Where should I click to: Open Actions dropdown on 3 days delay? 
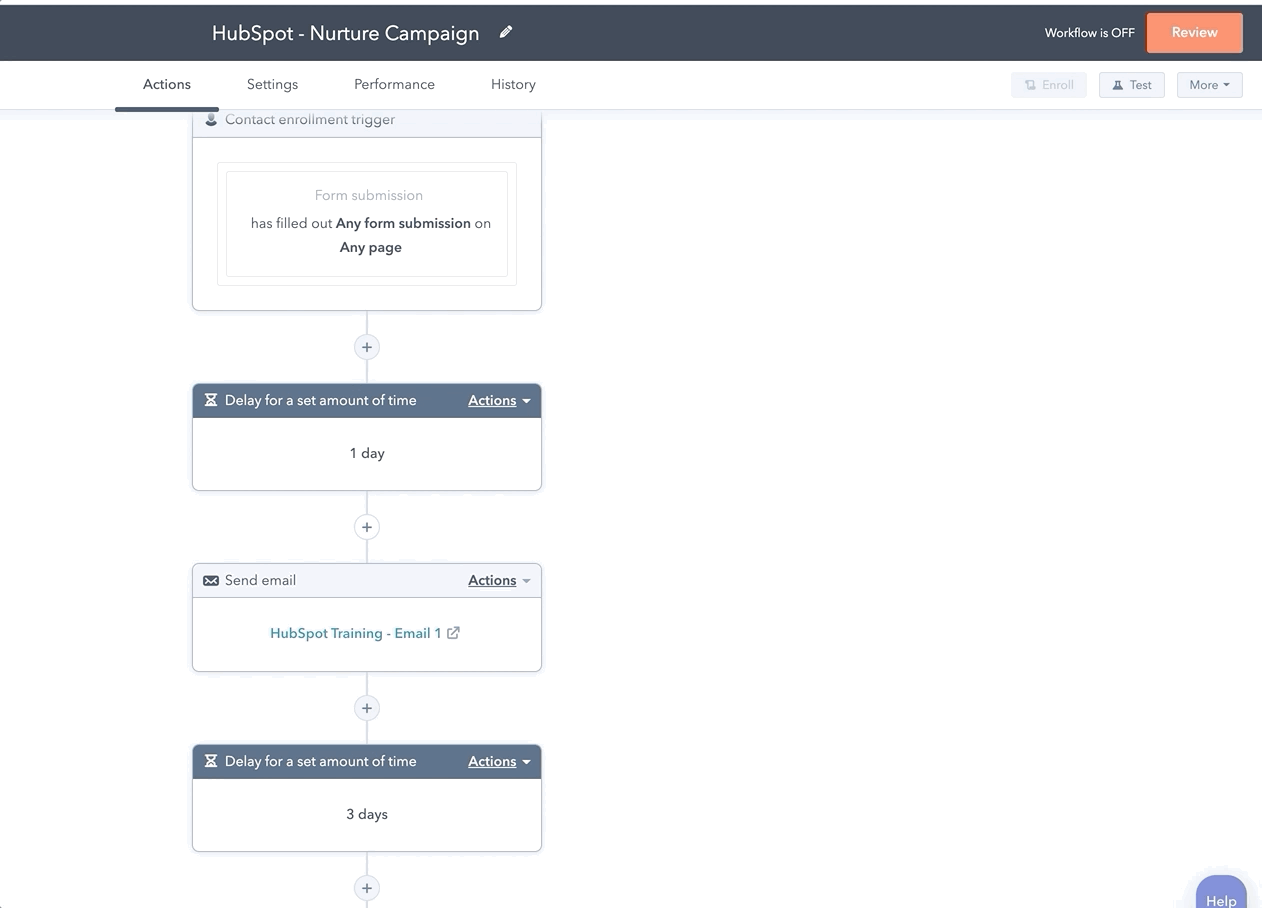pos(499,761)
